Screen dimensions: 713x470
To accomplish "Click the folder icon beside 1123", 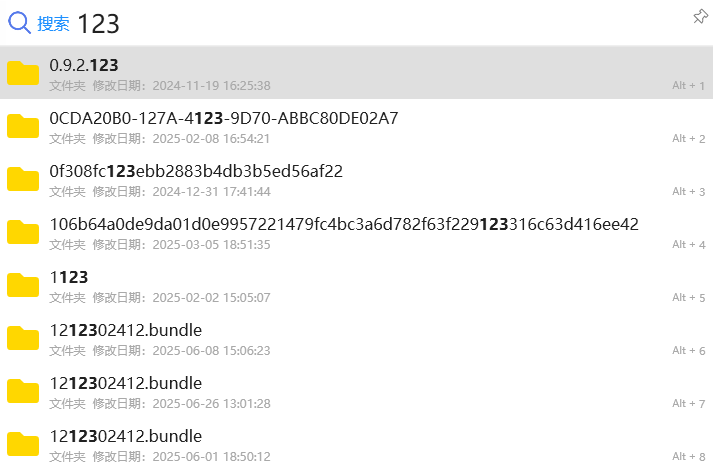I will pos(23,285).
